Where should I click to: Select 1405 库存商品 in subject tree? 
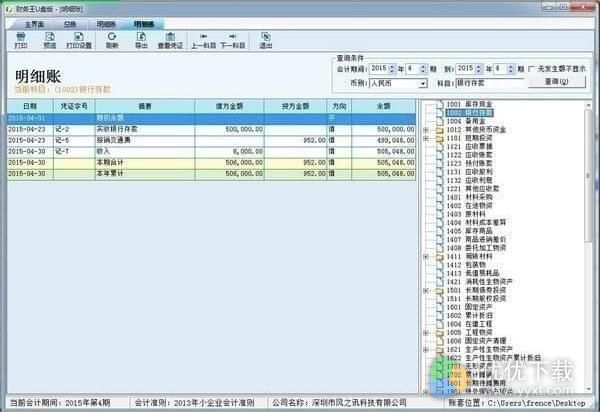470,231
